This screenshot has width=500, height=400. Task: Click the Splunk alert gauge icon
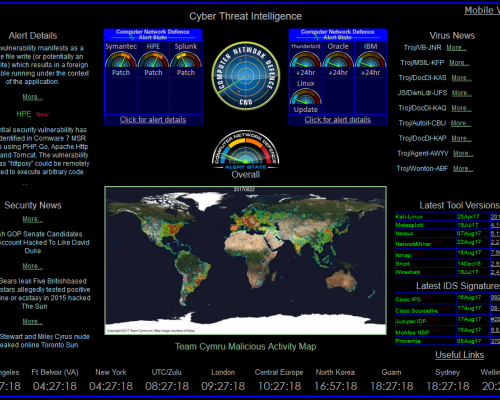pyautogui.click(x=186, y=60)
